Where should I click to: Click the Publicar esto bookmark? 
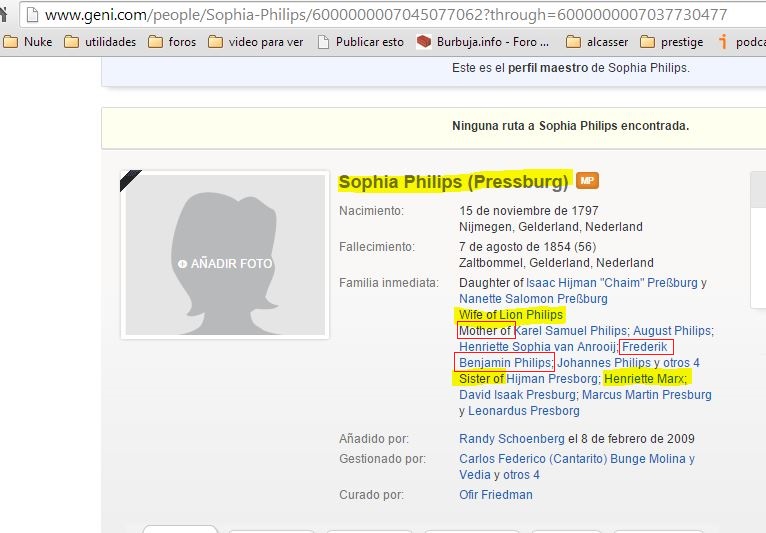[x=360, y=42]
